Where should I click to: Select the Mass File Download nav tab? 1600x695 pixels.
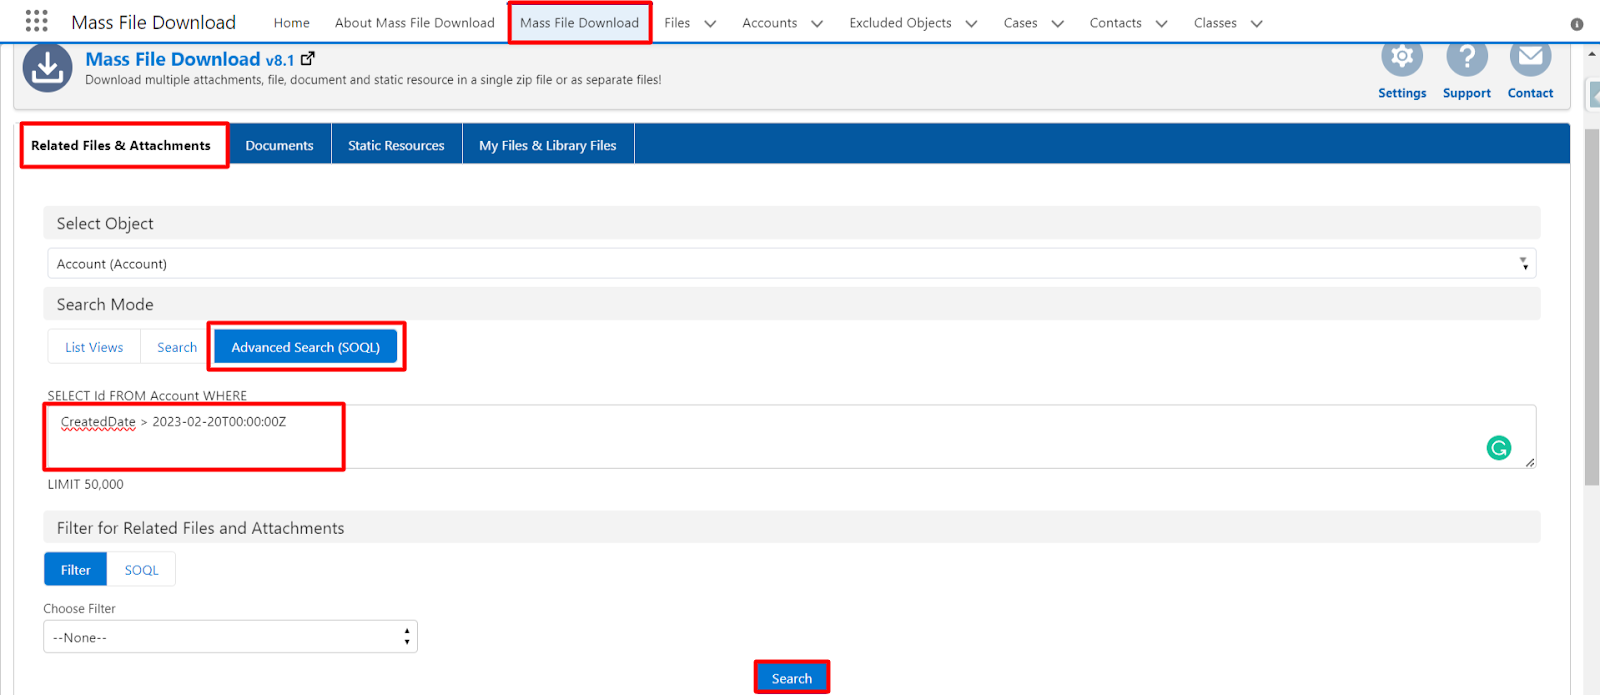tap(579, 23)
